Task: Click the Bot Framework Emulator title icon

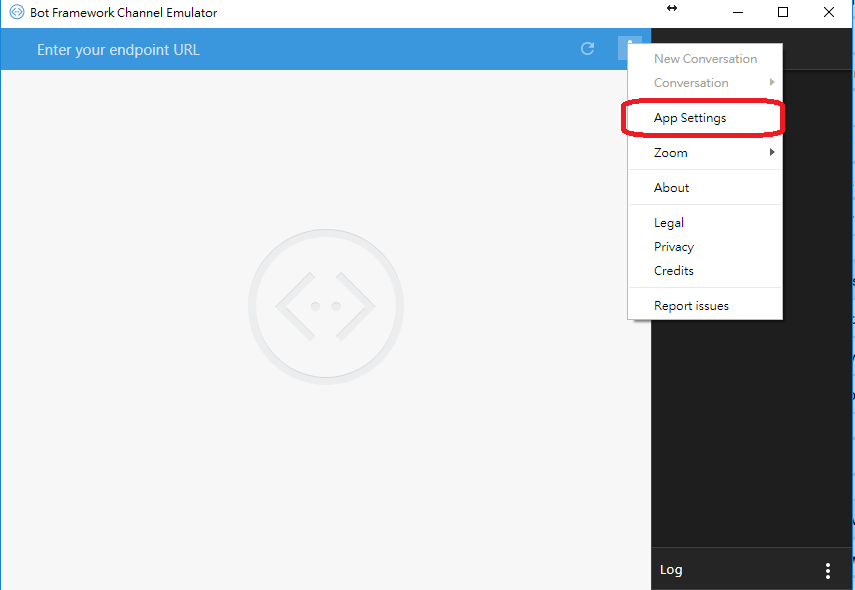Action: [x=17, y=12]
